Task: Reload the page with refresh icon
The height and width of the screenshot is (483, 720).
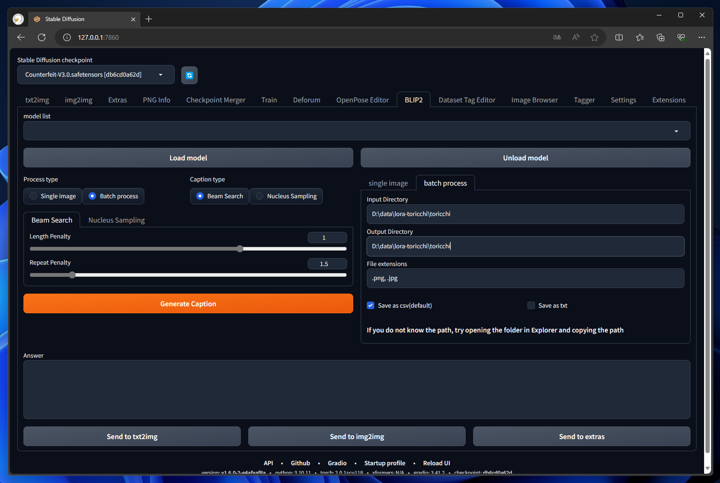Action: (42, 37)
